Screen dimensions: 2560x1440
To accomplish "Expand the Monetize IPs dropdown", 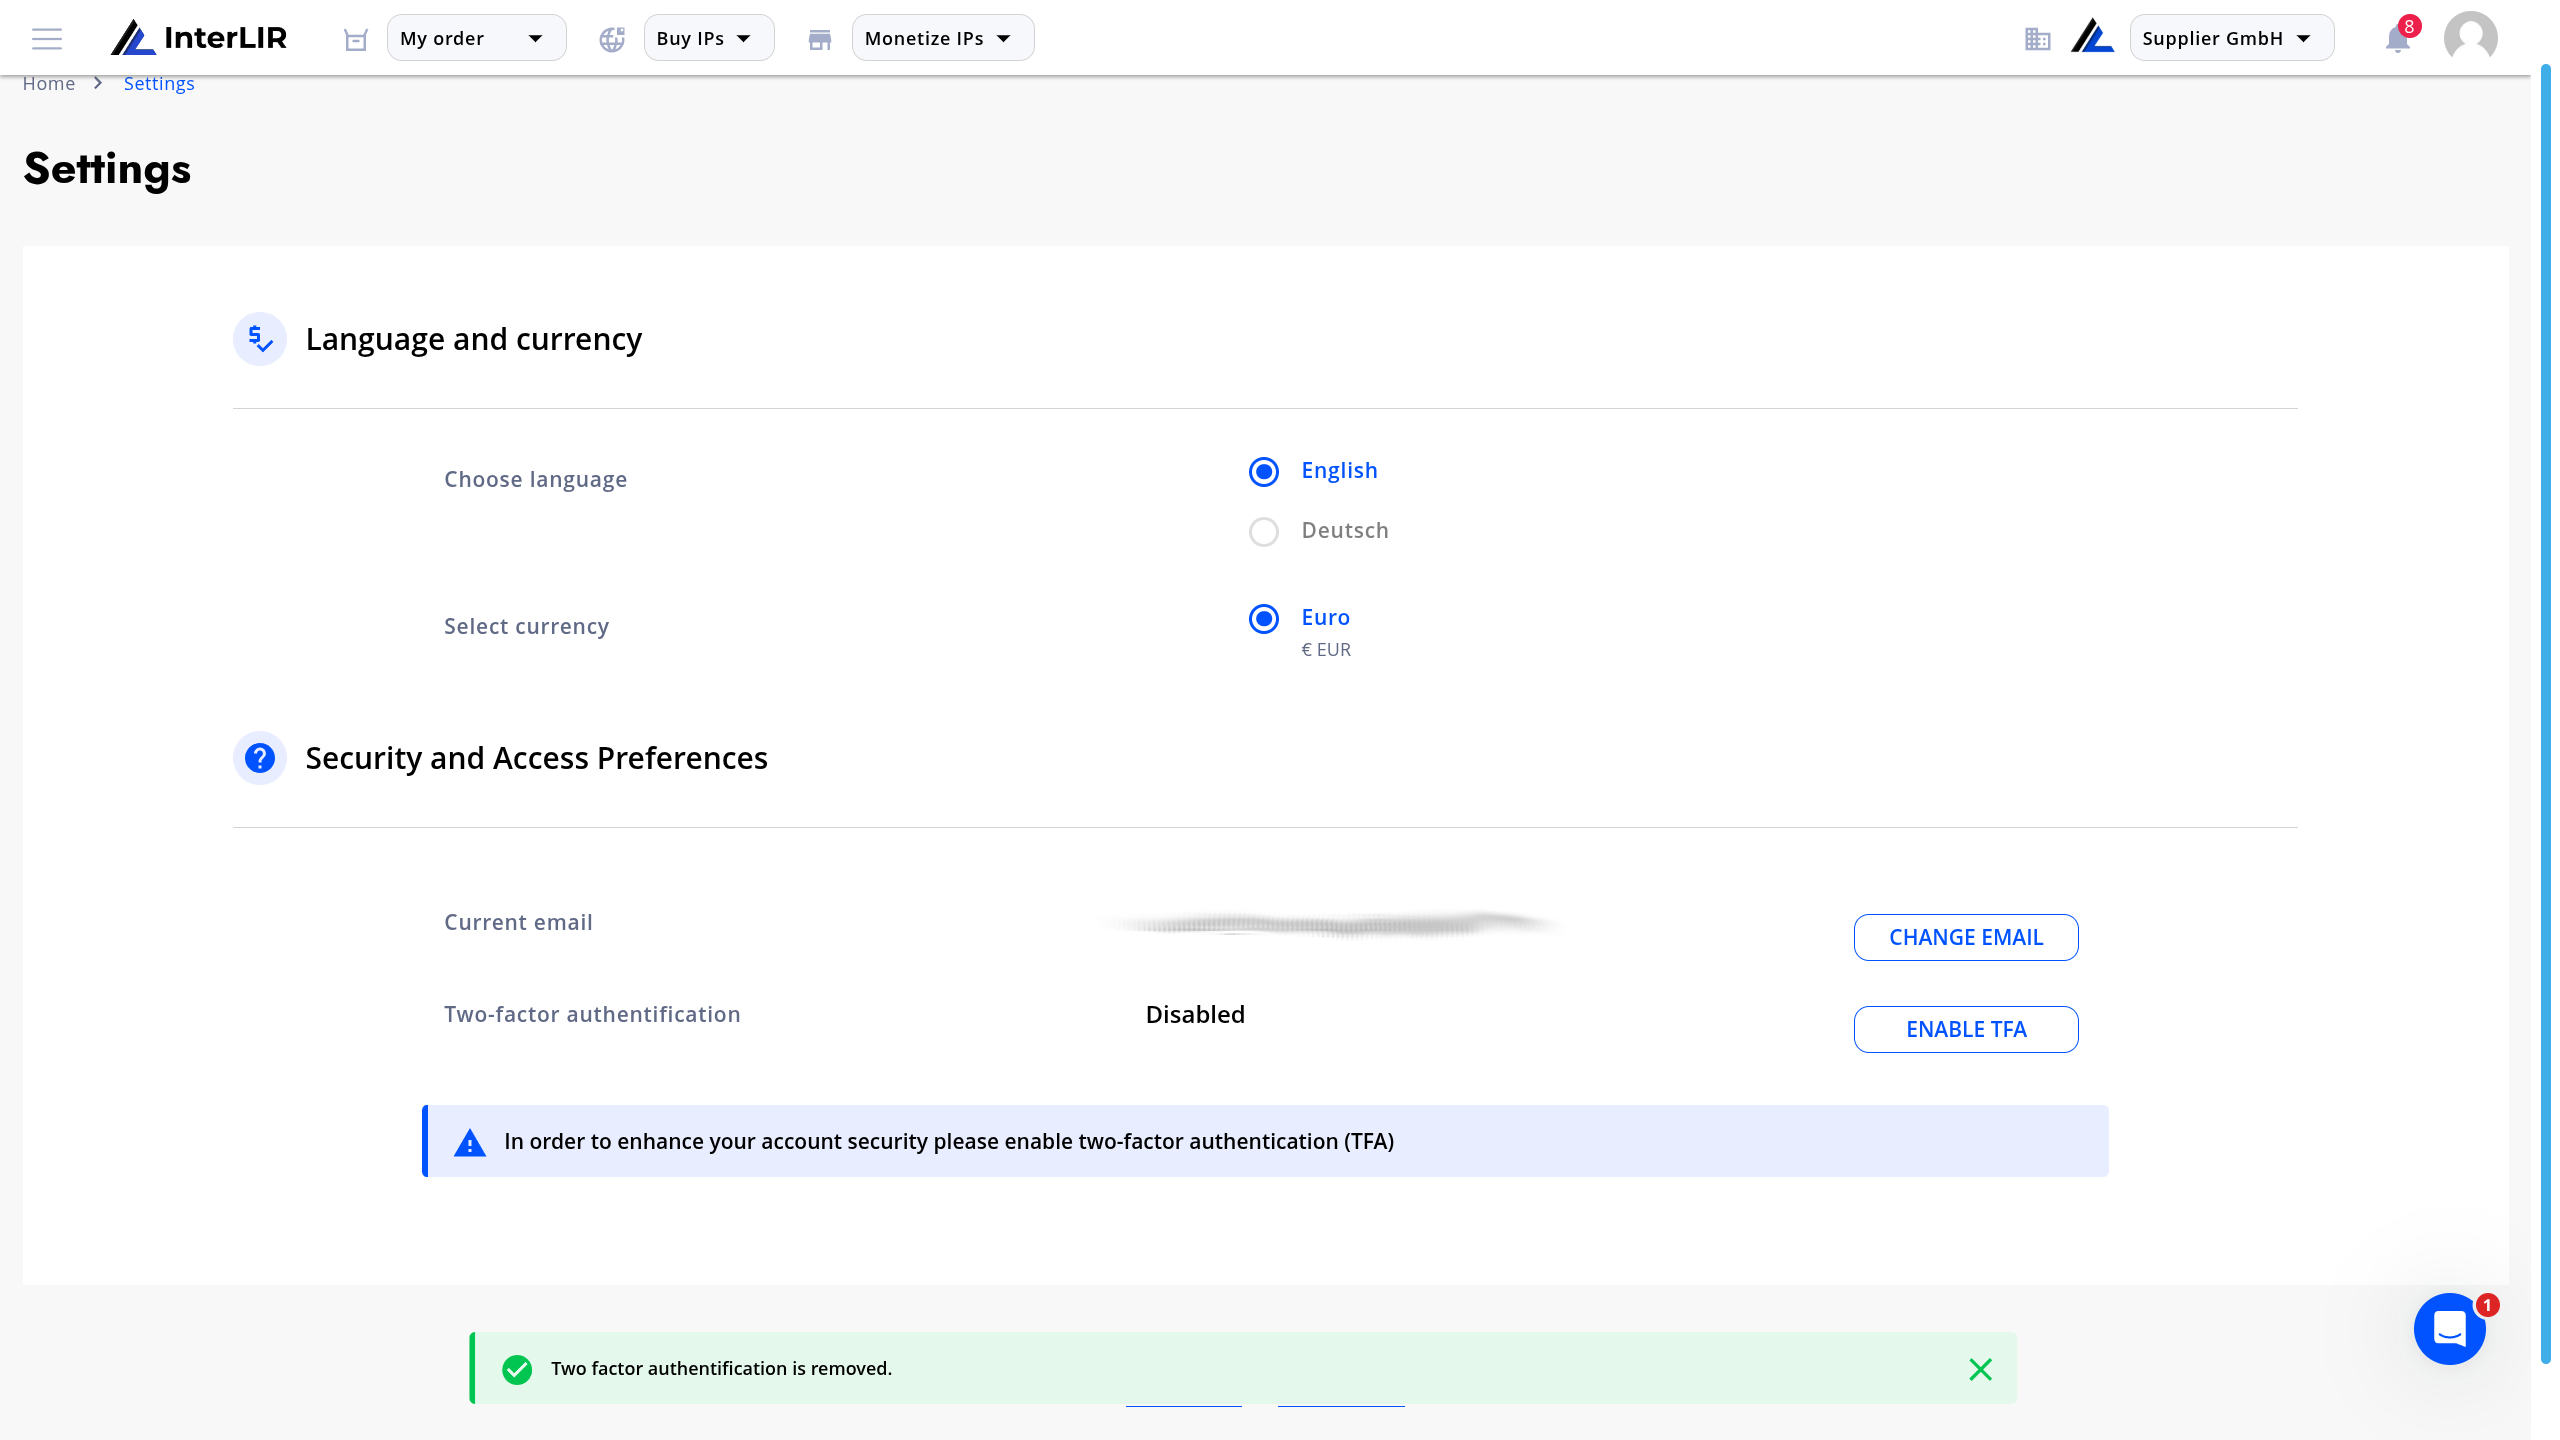I will [942, 38].
